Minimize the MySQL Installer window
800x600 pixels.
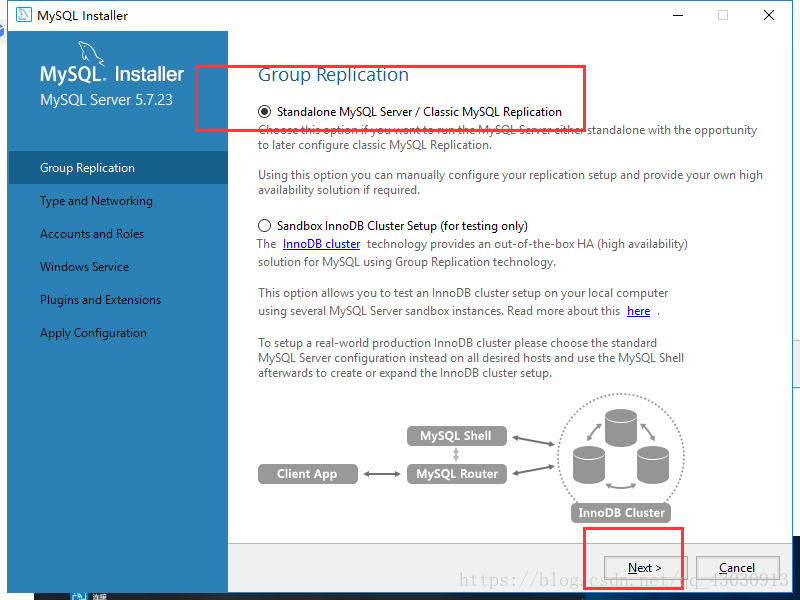click(678, 15)
